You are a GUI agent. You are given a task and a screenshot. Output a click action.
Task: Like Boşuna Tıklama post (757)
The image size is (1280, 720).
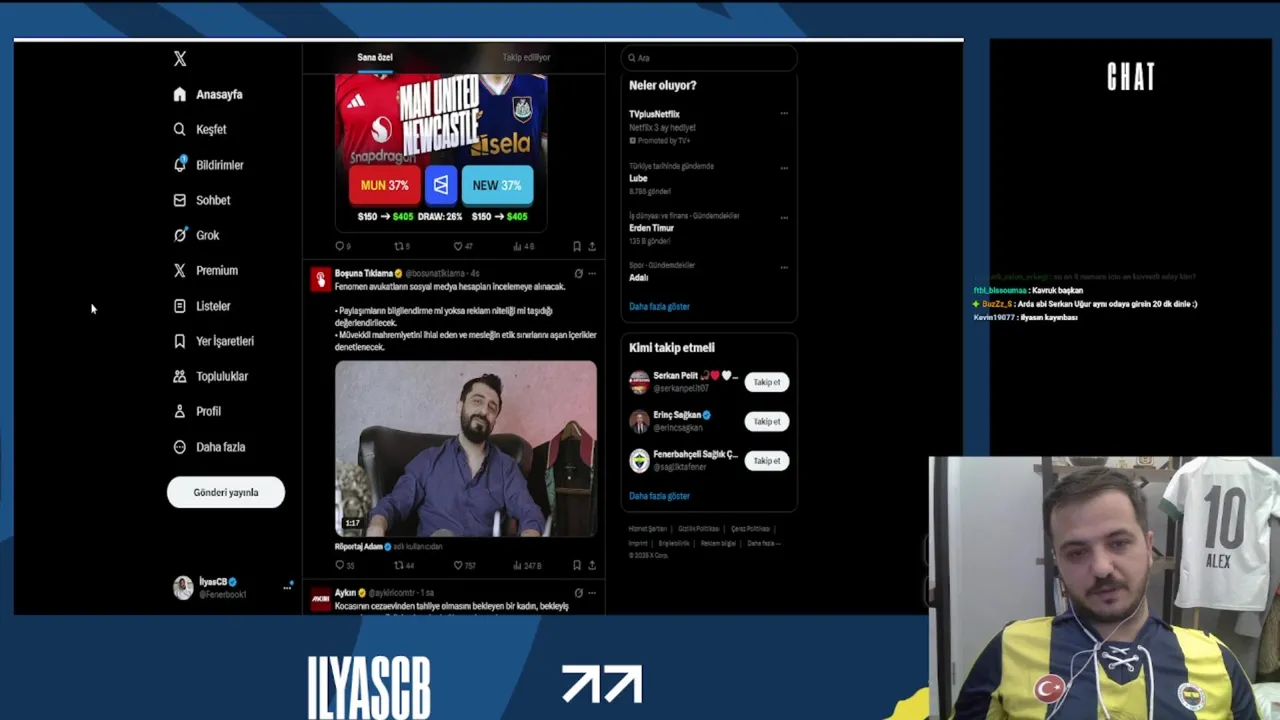point(465,565)
